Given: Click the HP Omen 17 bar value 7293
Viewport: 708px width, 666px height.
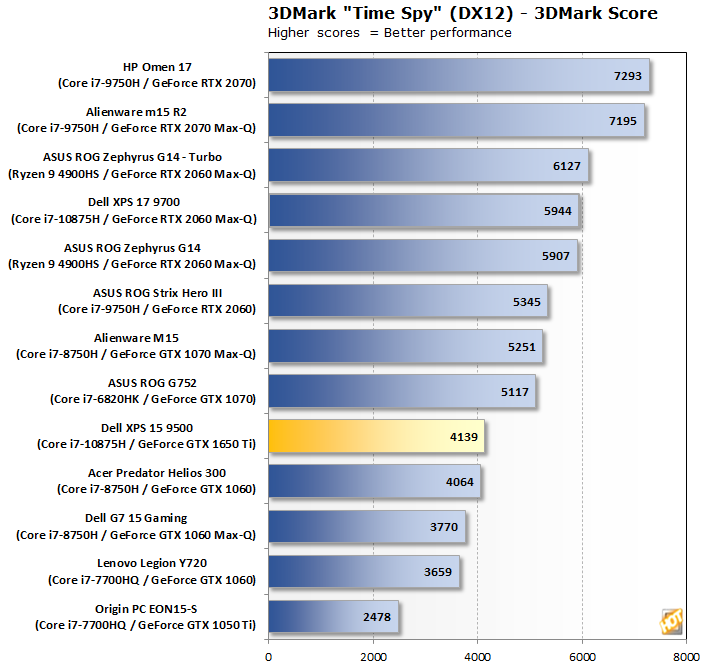Looking at the screenshot, I should click(628, 76).
